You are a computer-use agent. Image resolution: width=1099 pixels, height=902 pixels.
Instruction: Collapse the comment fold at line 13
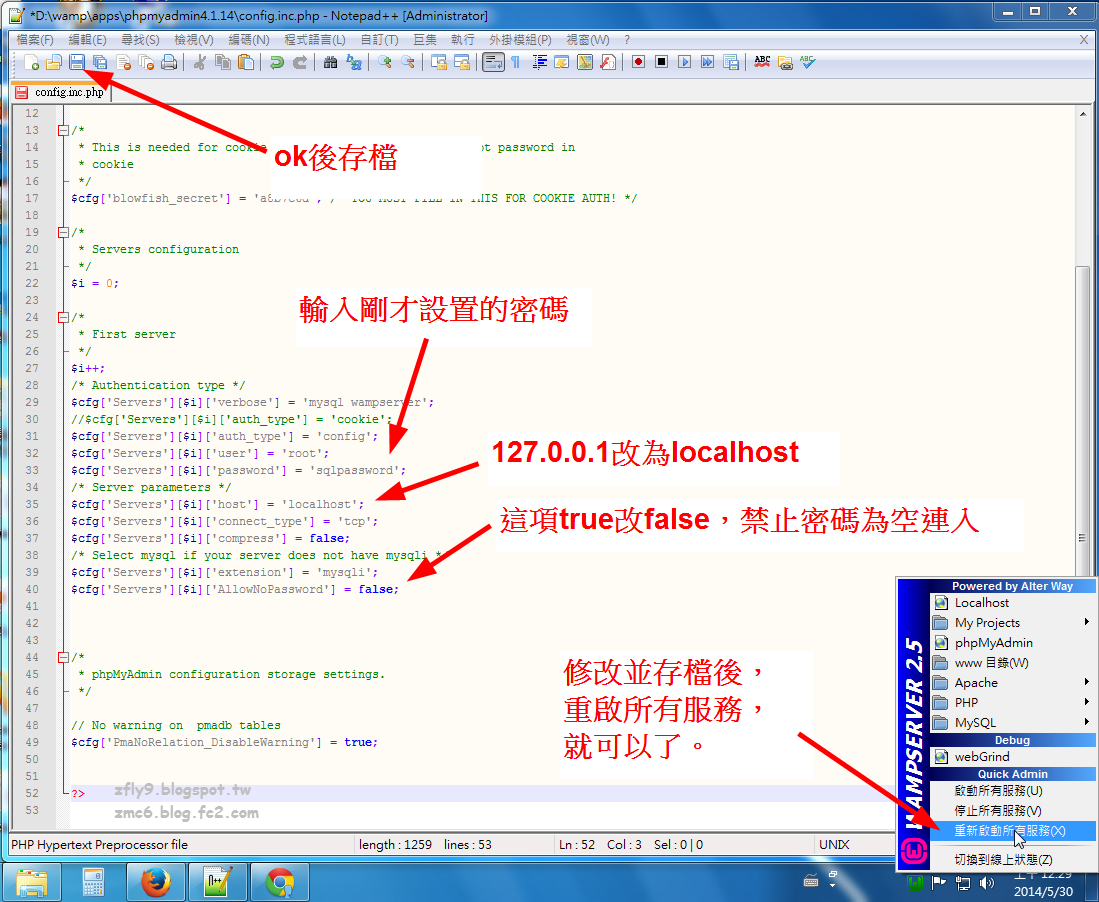[x=63, y=130]
